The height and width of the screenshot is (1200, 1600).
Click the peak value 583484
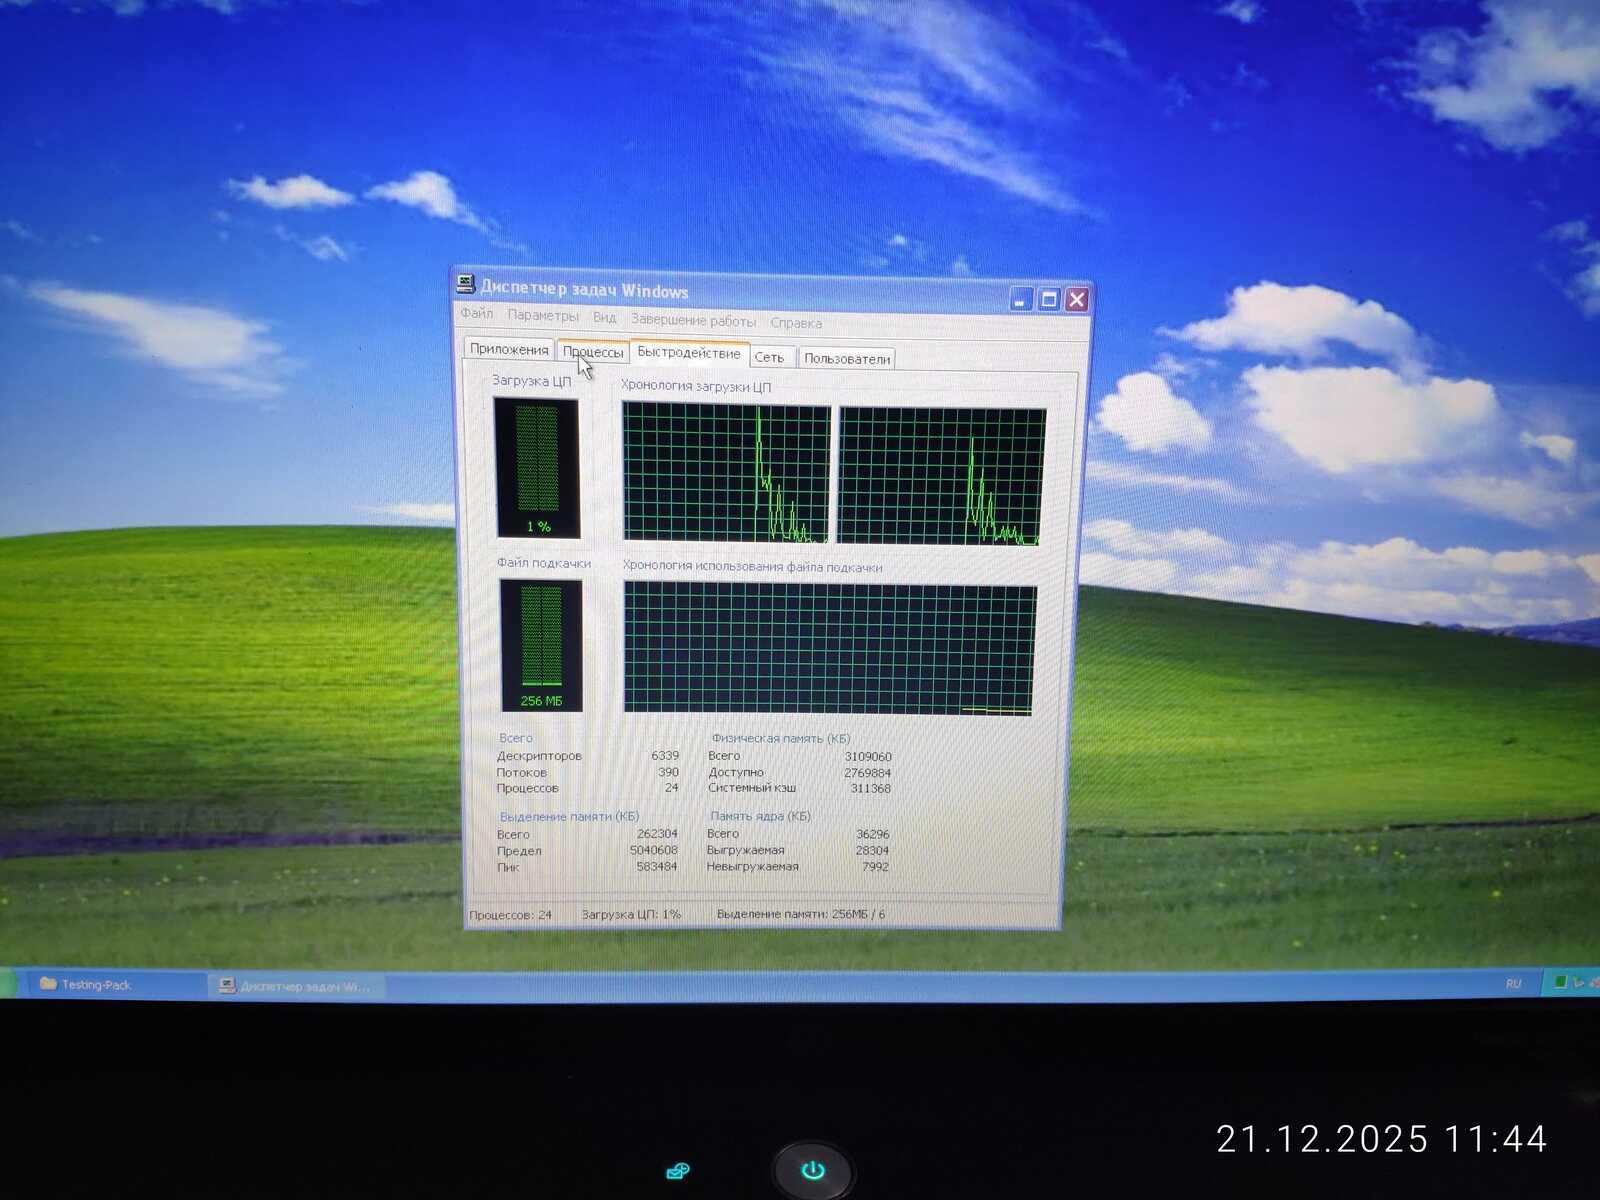tap(657, 866)
